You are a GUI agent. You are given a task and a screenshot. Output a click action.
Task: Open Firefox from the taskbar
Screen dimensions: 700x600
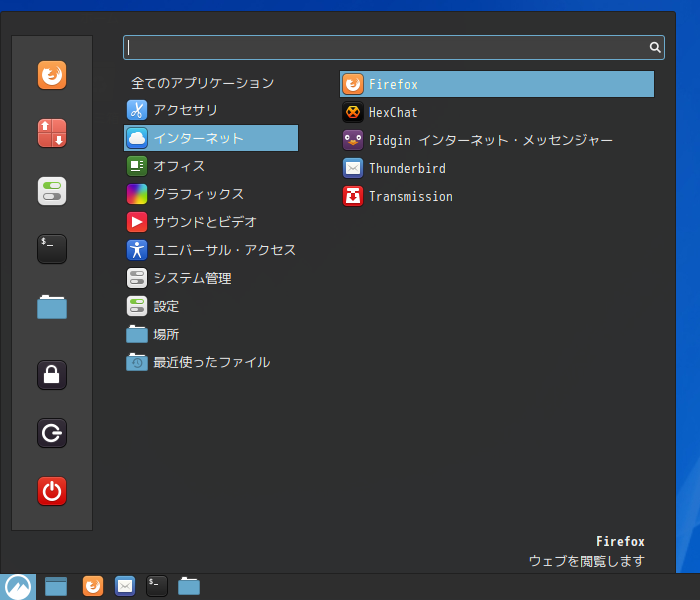[x=93, y=586]
